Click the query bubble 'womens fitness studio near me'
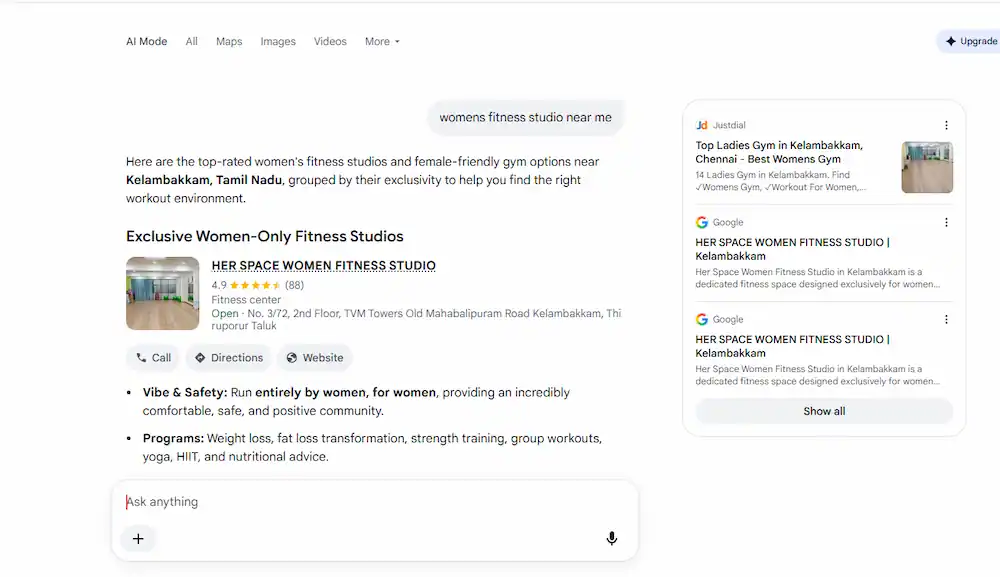 click(x=526, y=117)
